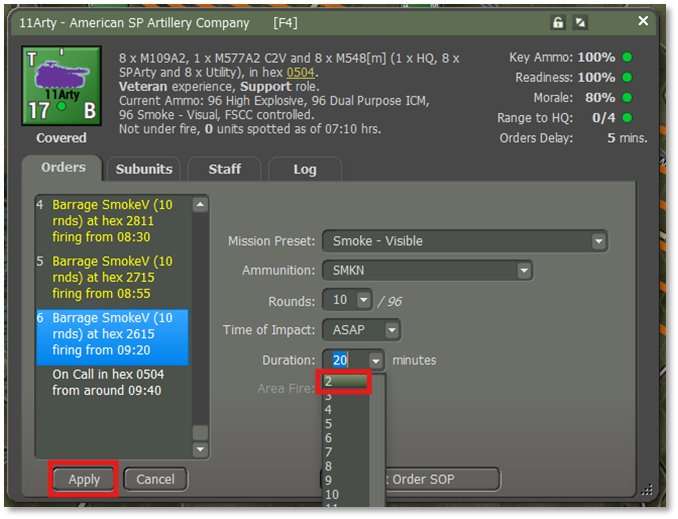Click the green Morale status indicator
The height and width of the screenshot is (519, 678).
point(626,98)
